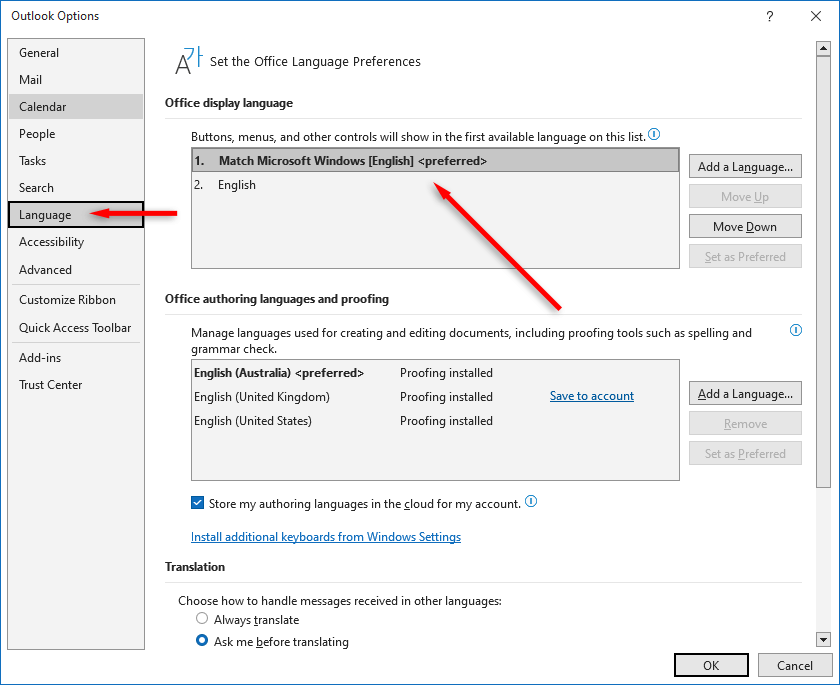Select English (United Kingdom) authoring language
The height and width of the screenshot is (685, 840).
(x=262, y=397)
